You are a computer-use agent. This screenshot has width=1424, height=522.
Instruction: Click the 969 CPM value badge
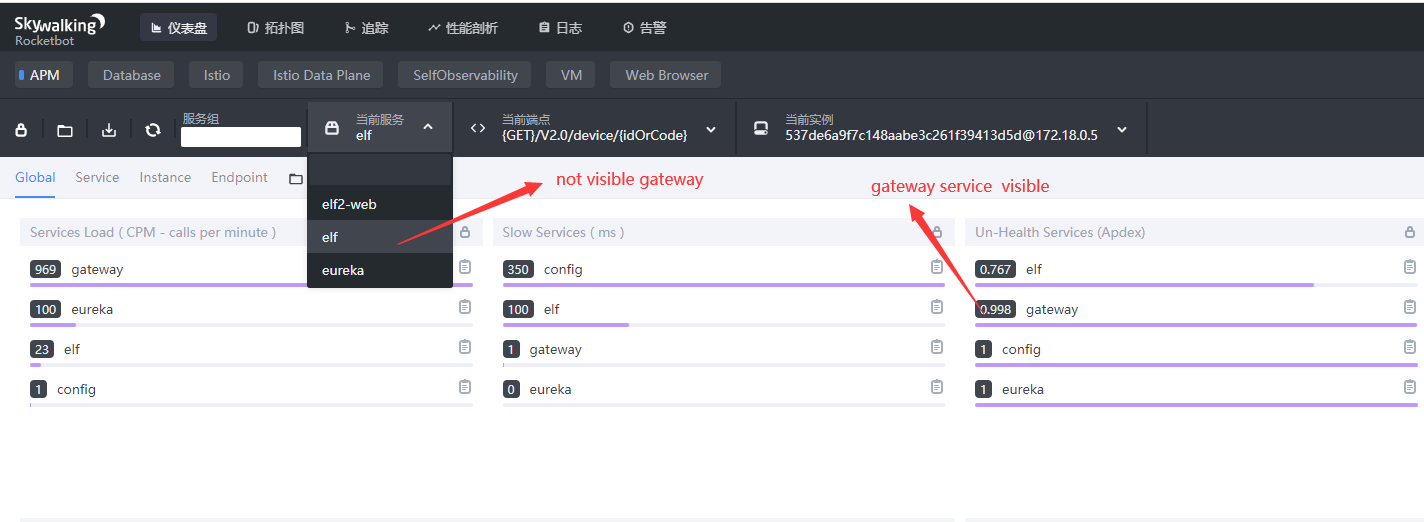click(x=46, y=269)
